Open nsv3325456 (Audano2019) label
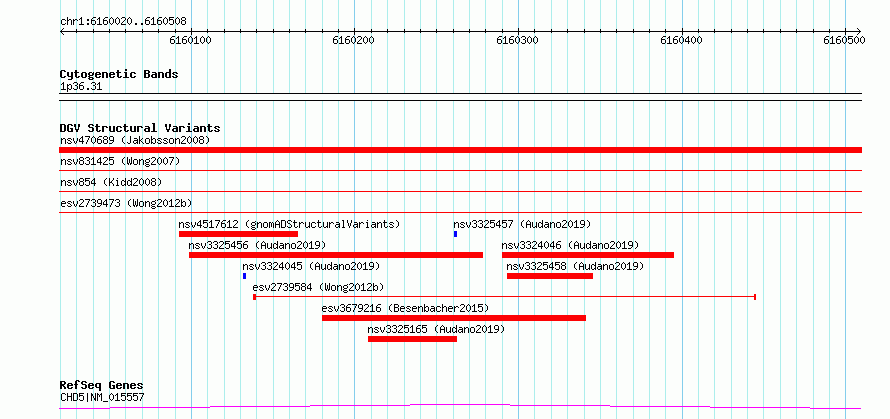The width and height of the screenshot is (890, 419). pyautogui.click(x=257, y=245)
